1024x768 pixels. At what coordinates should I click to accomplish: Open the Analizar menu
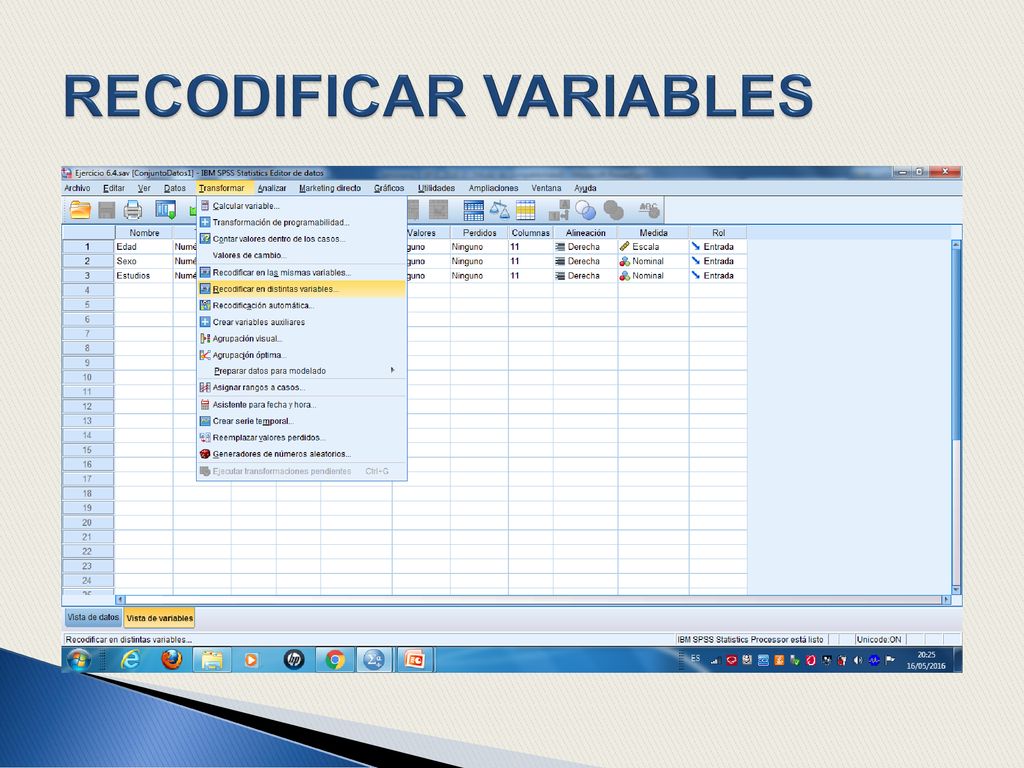[x=272, y=188]
